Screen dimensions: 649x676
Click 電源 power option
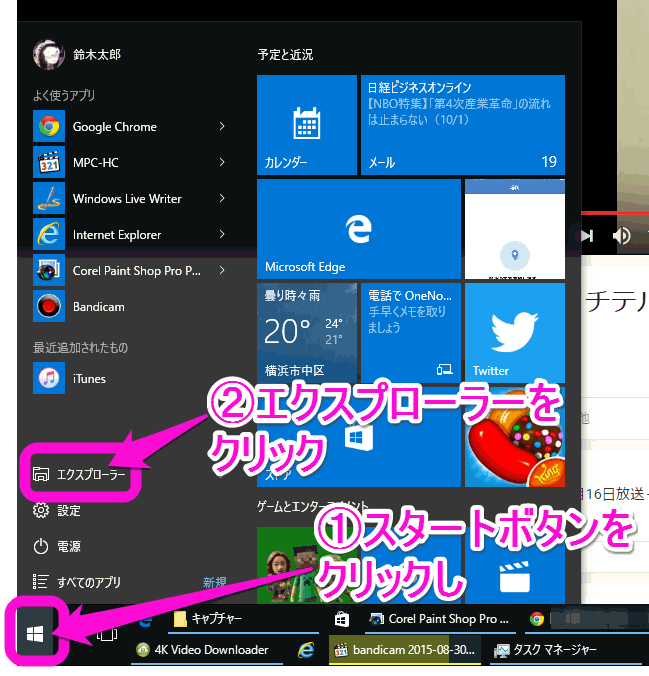click(x=69, y=546)
